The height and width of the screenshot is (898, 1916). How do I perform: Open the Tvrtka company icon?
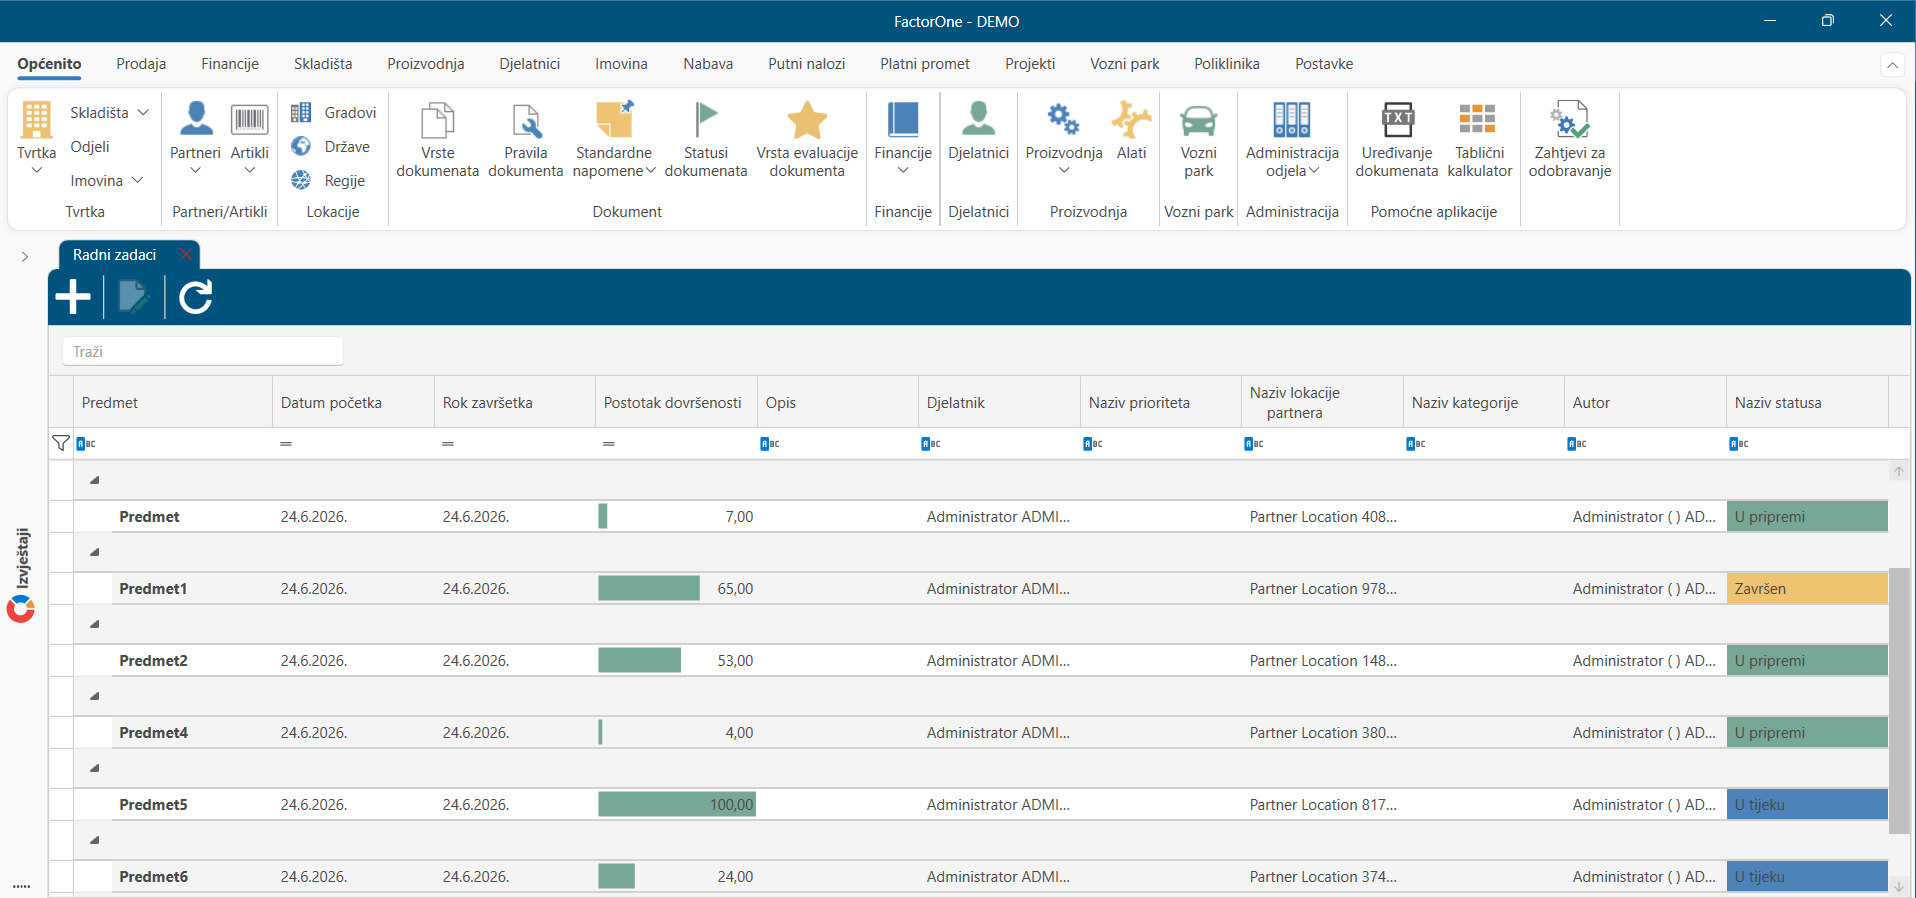point(36,120)
